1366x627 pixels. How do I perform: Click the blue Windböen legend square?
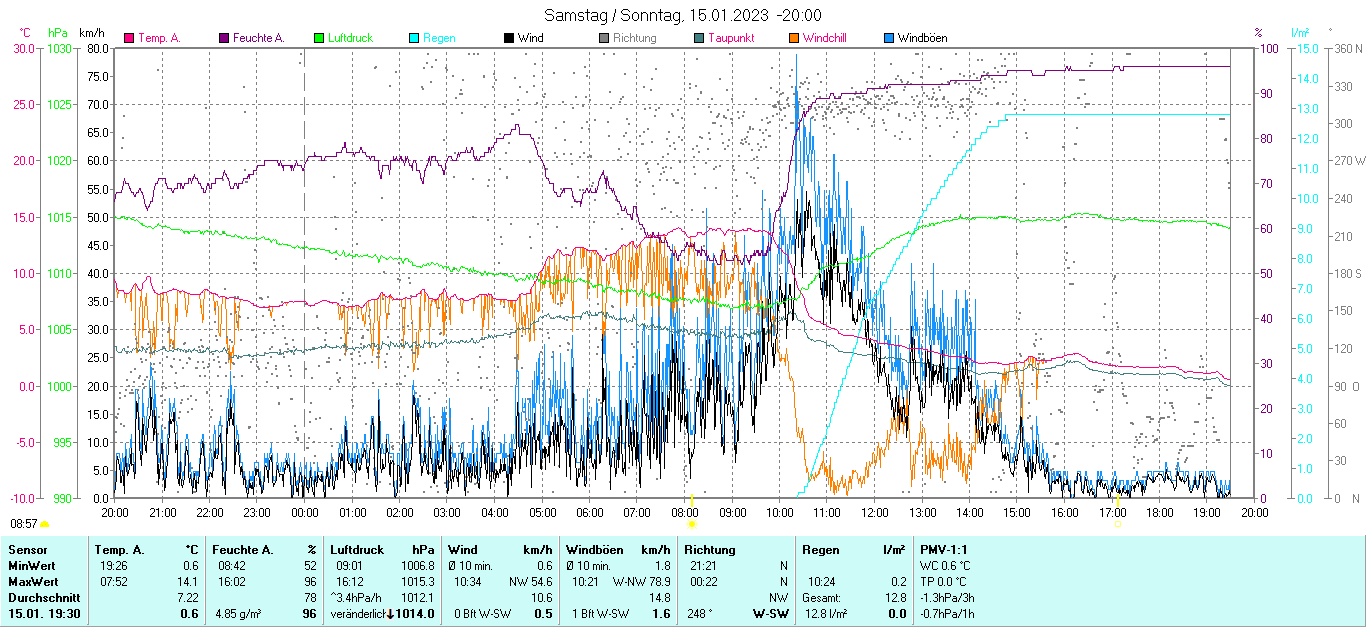point(889,38)
